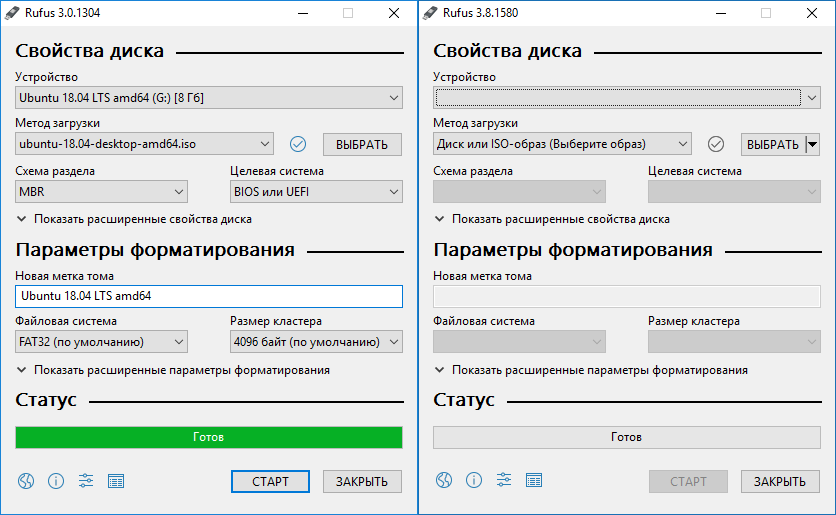Open the Диск или ISO-образ boot method dropdown
The height and width of the screenshot is (515, 836).
click(x=562, y=144)
